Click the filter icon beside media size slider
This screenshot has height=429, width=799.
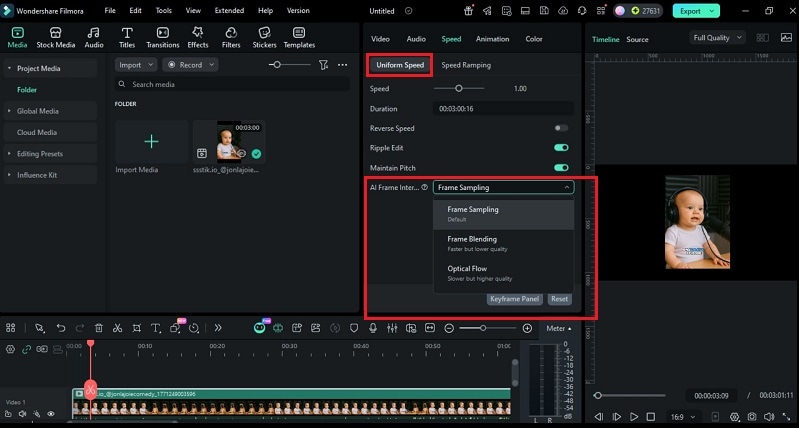[323, 64]
